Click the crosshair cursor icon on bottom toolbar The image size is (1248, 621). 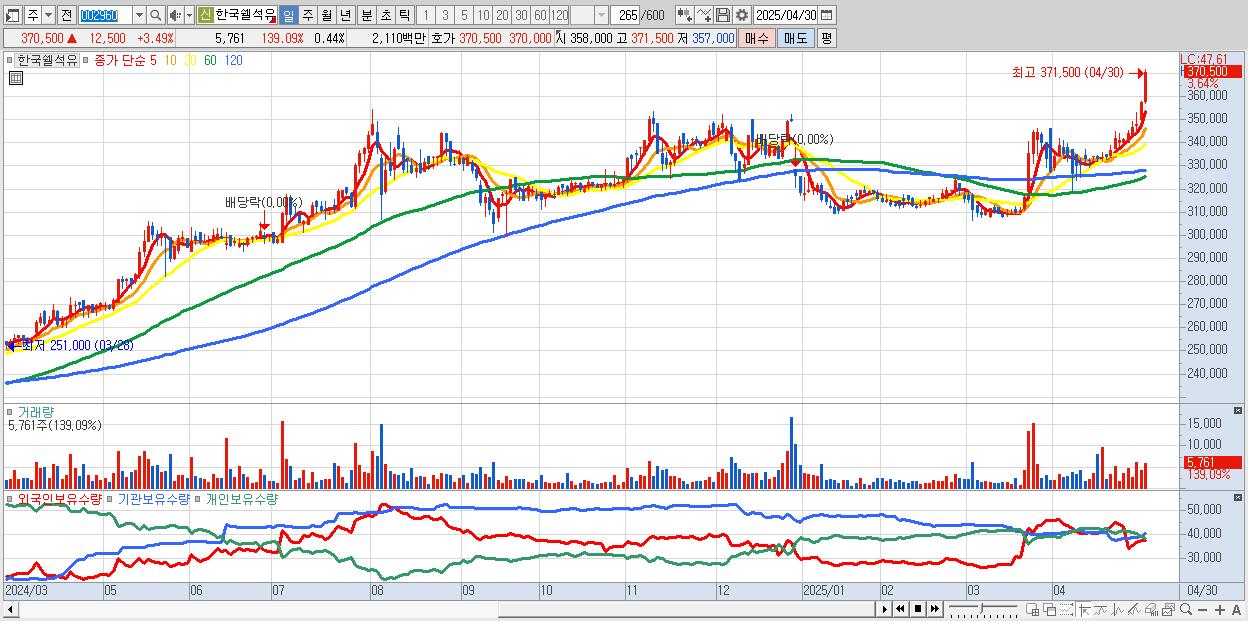1084,609
